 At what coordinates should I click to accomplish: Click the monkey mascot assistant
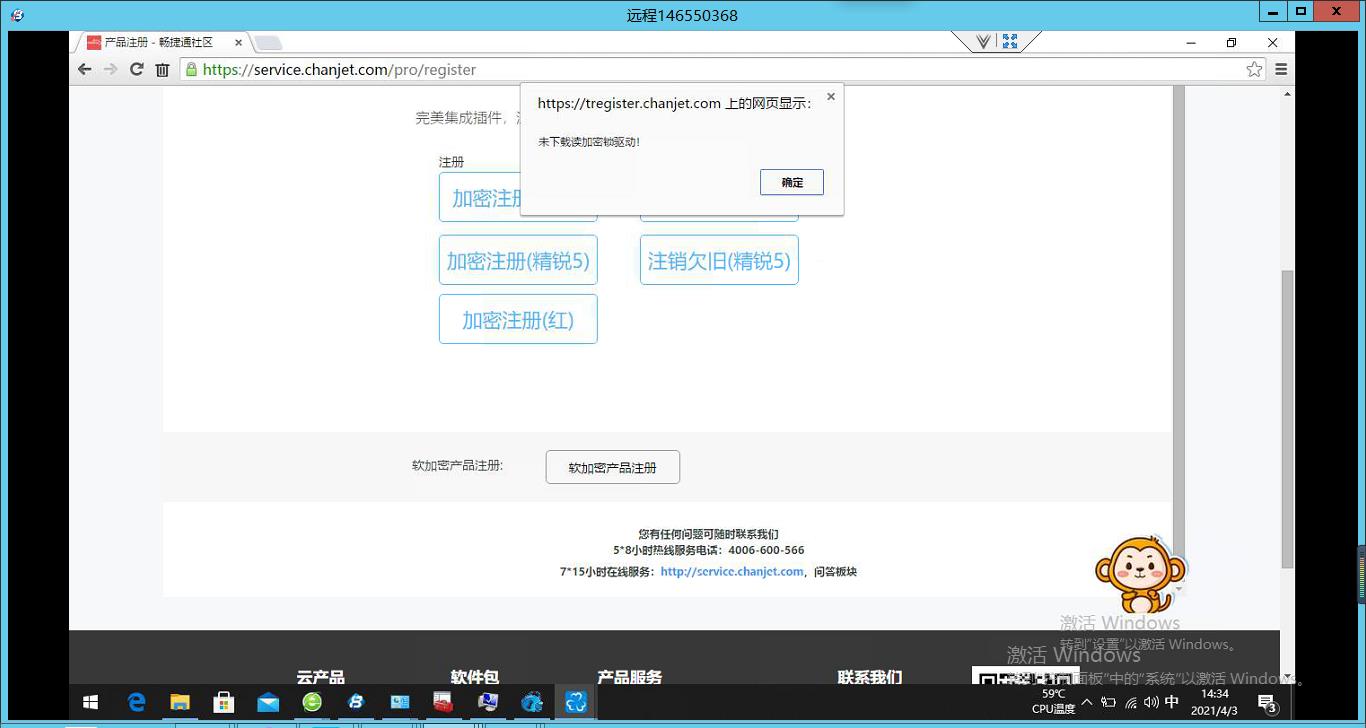1140,573
